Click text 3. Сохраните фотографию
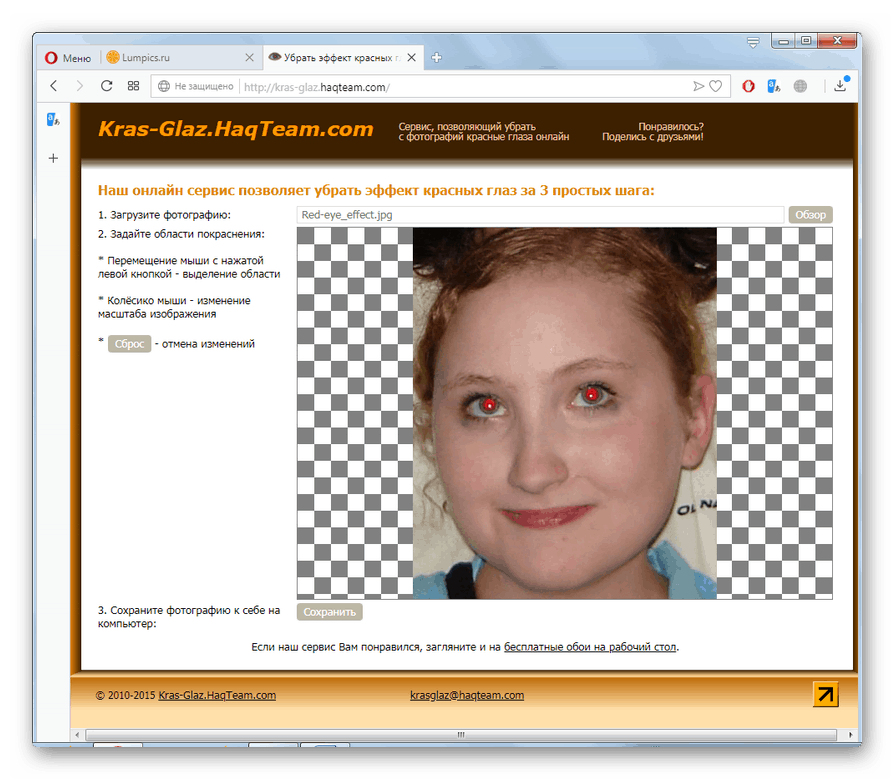 (x=188, y=617)
